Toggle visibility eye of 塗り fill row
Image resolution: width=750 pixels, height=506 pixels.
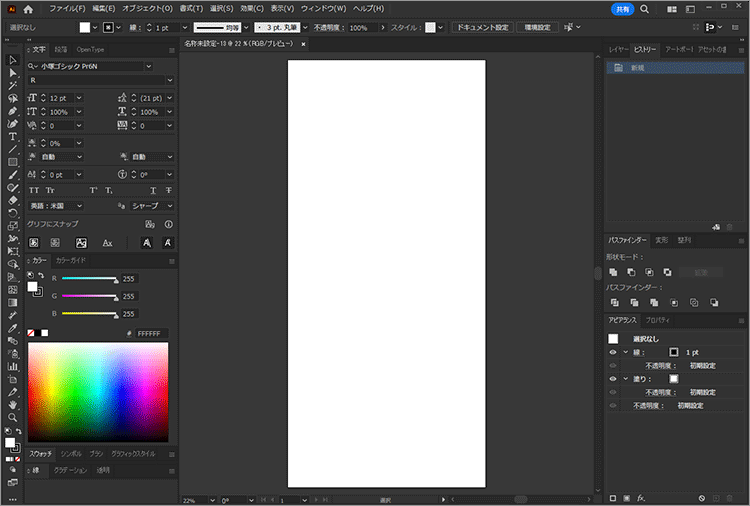(613, 379)
